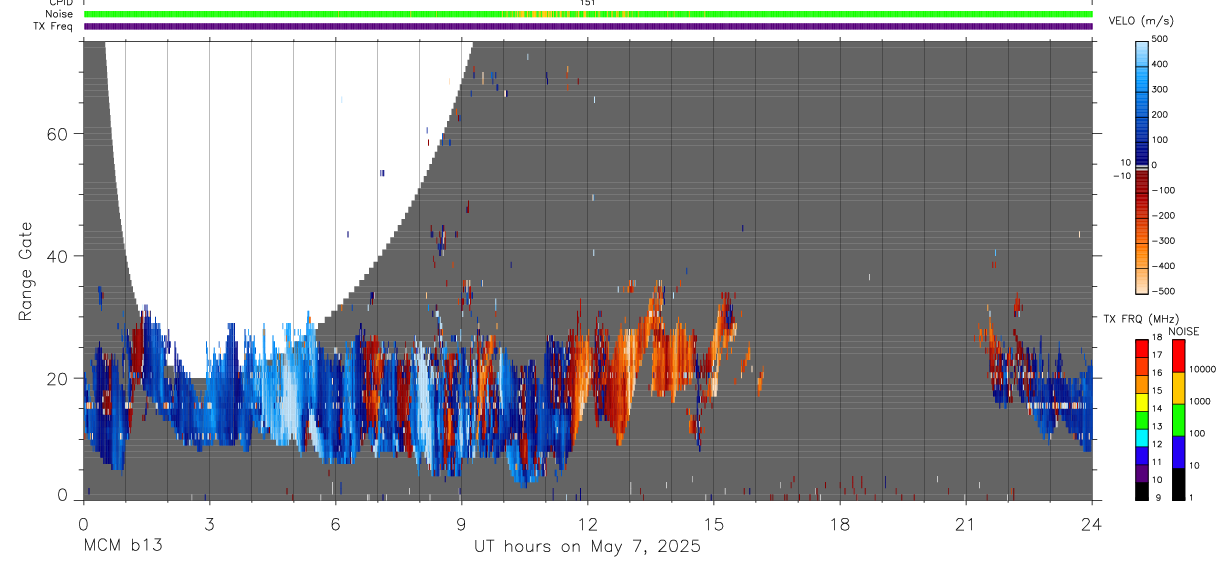
Task: Select the 12 hour tick label
Action: (x=587, y=523)
